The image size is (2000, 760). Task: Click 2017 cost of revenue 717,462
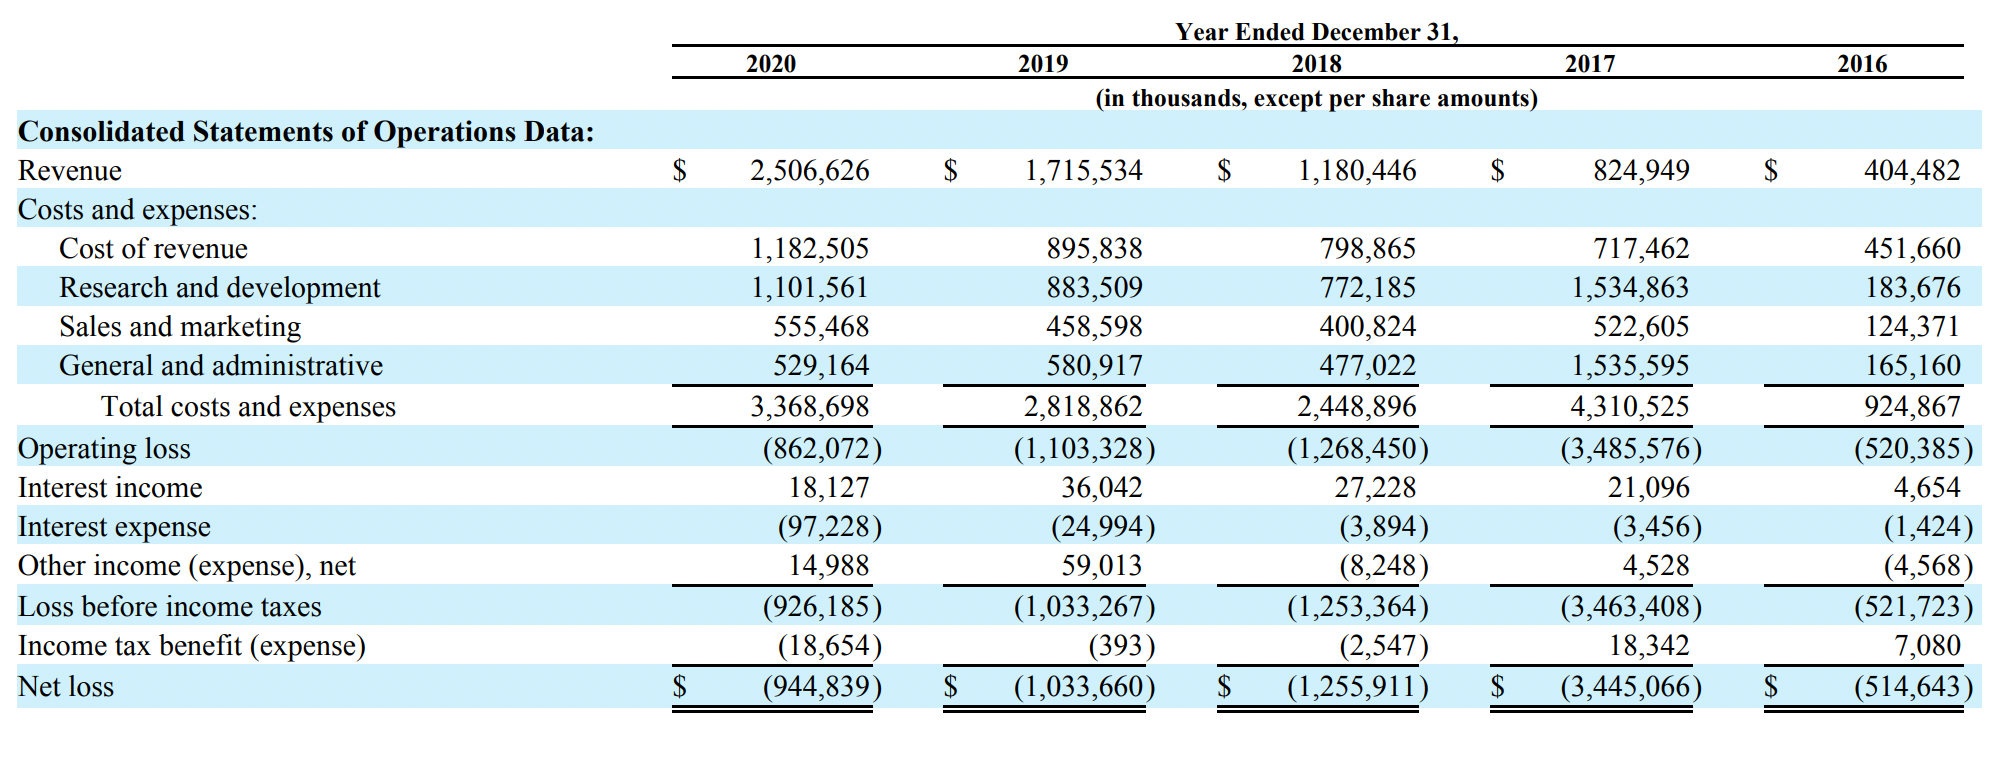pos(1641,248)
